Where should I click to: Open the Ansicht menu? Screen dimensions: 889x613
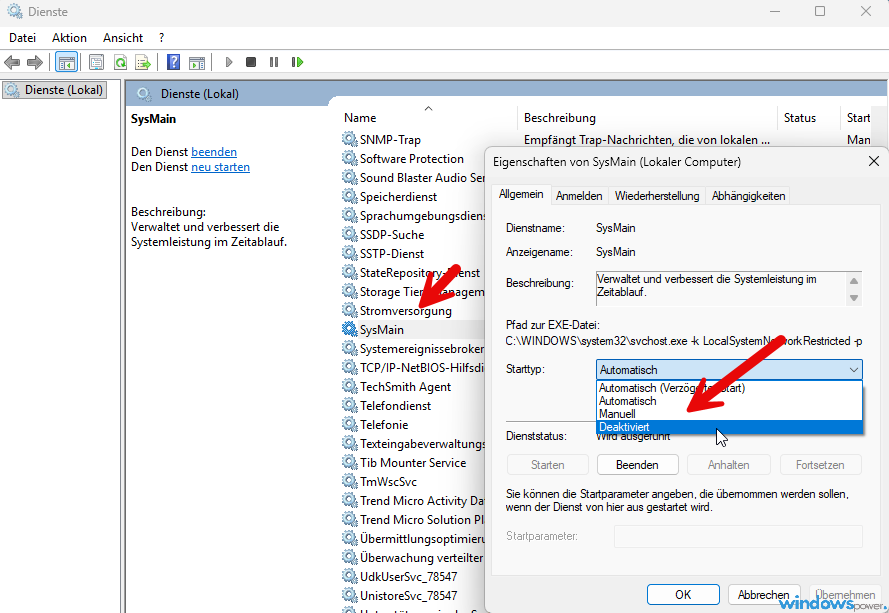(123, 37)
